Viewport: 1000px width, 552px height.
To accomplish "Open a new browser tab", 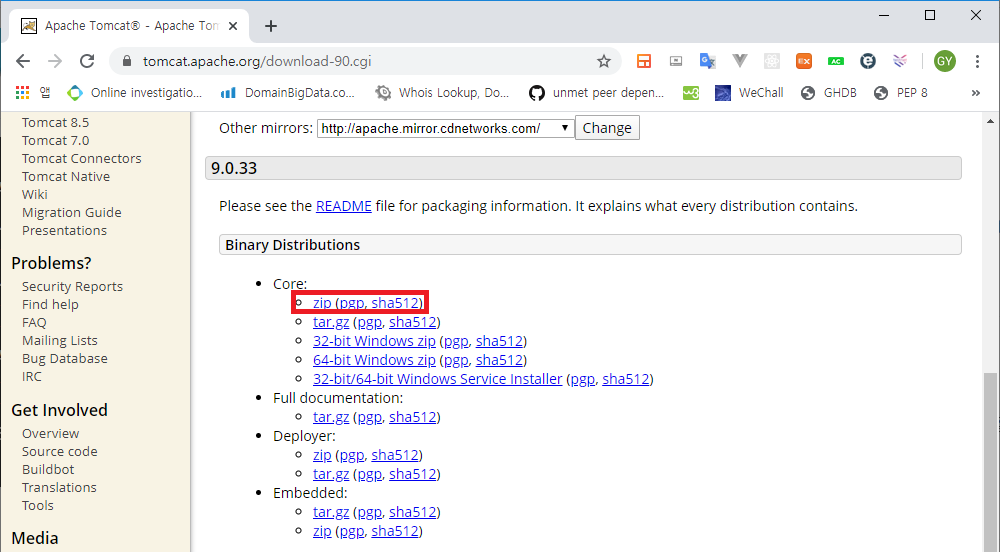I will [271, 26].
